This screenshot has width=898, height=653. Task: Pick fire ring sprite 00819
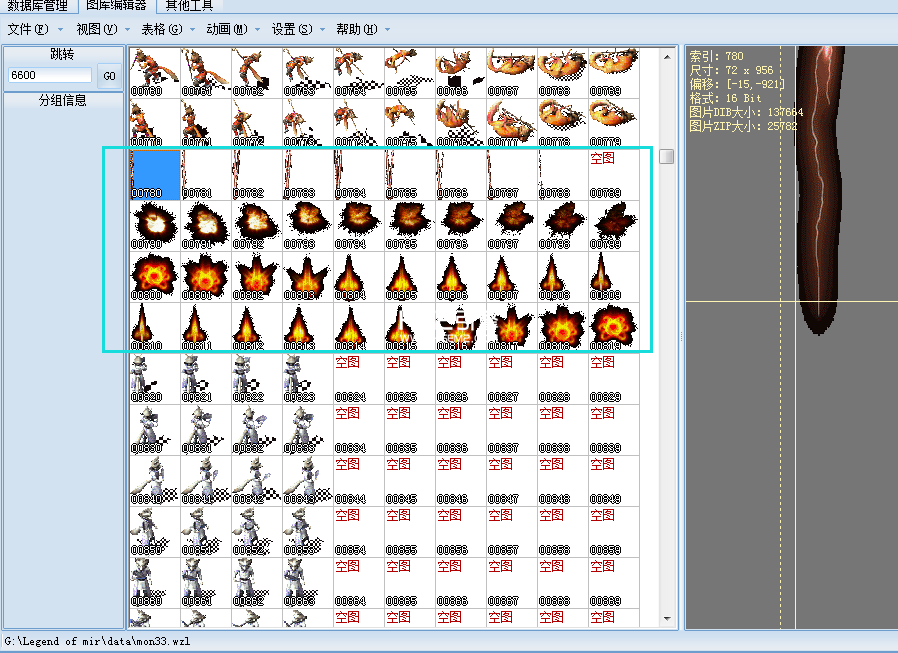(x=613, y=328)
